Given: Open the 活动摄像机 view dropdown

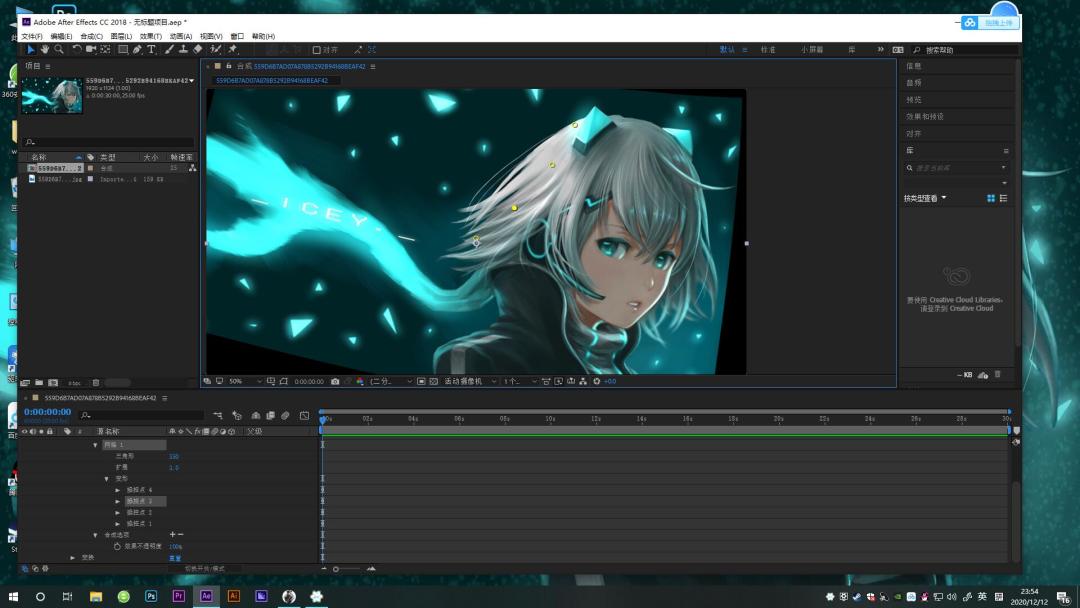Looking at the screenshot, I should 470,381.
